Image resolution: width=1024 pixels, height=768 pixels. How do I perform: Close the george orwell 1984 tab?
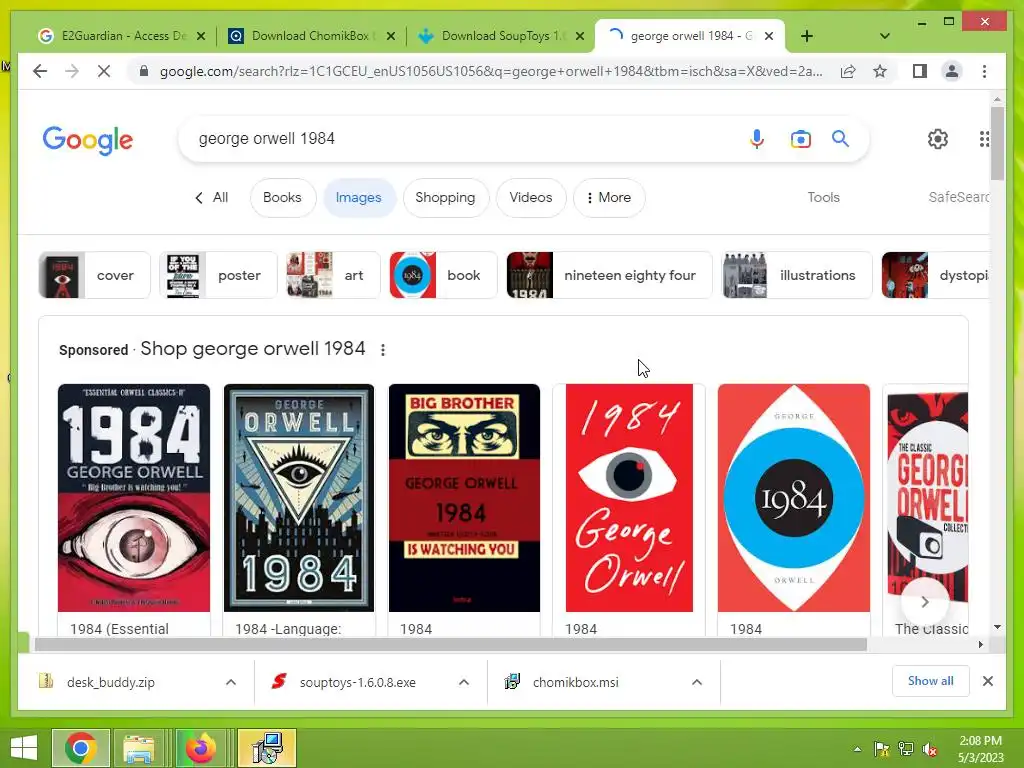[769, 36]
